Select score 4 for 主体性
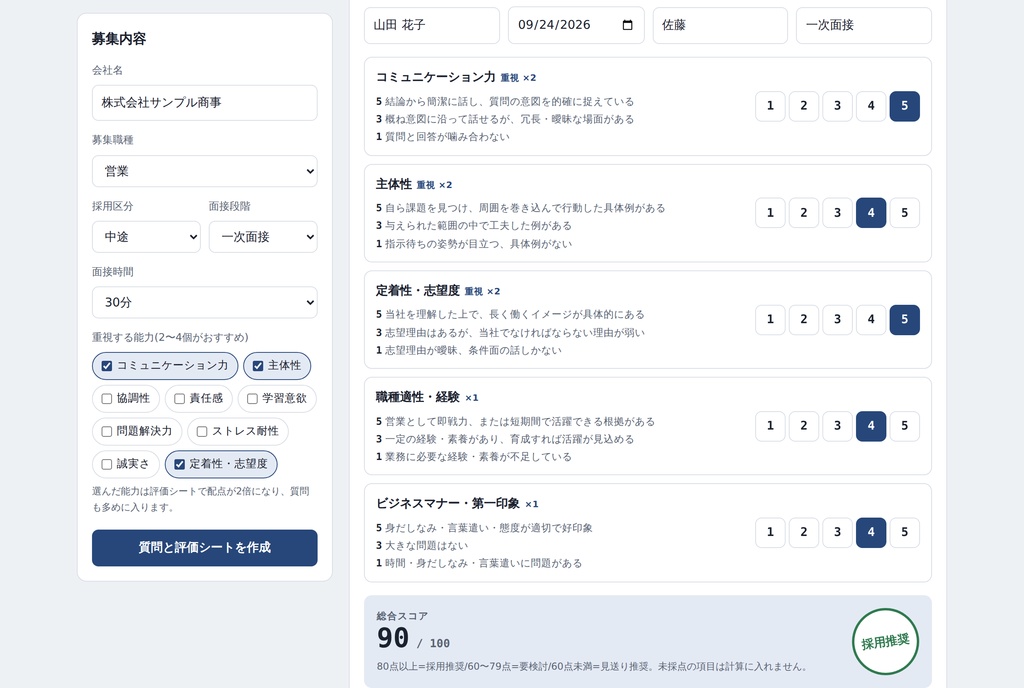 click(x=871, y=213)
